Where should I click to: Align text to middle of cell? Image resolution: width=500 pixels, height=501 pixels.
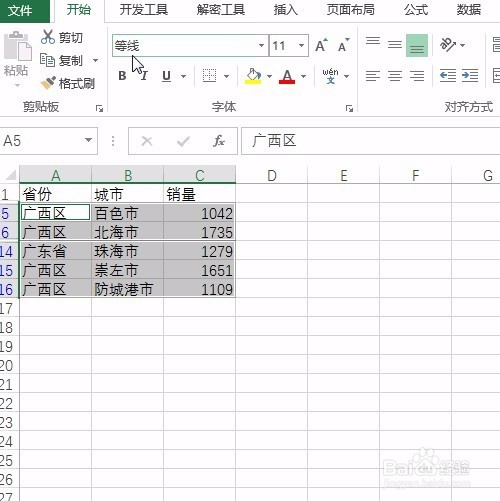click(395, 45)
